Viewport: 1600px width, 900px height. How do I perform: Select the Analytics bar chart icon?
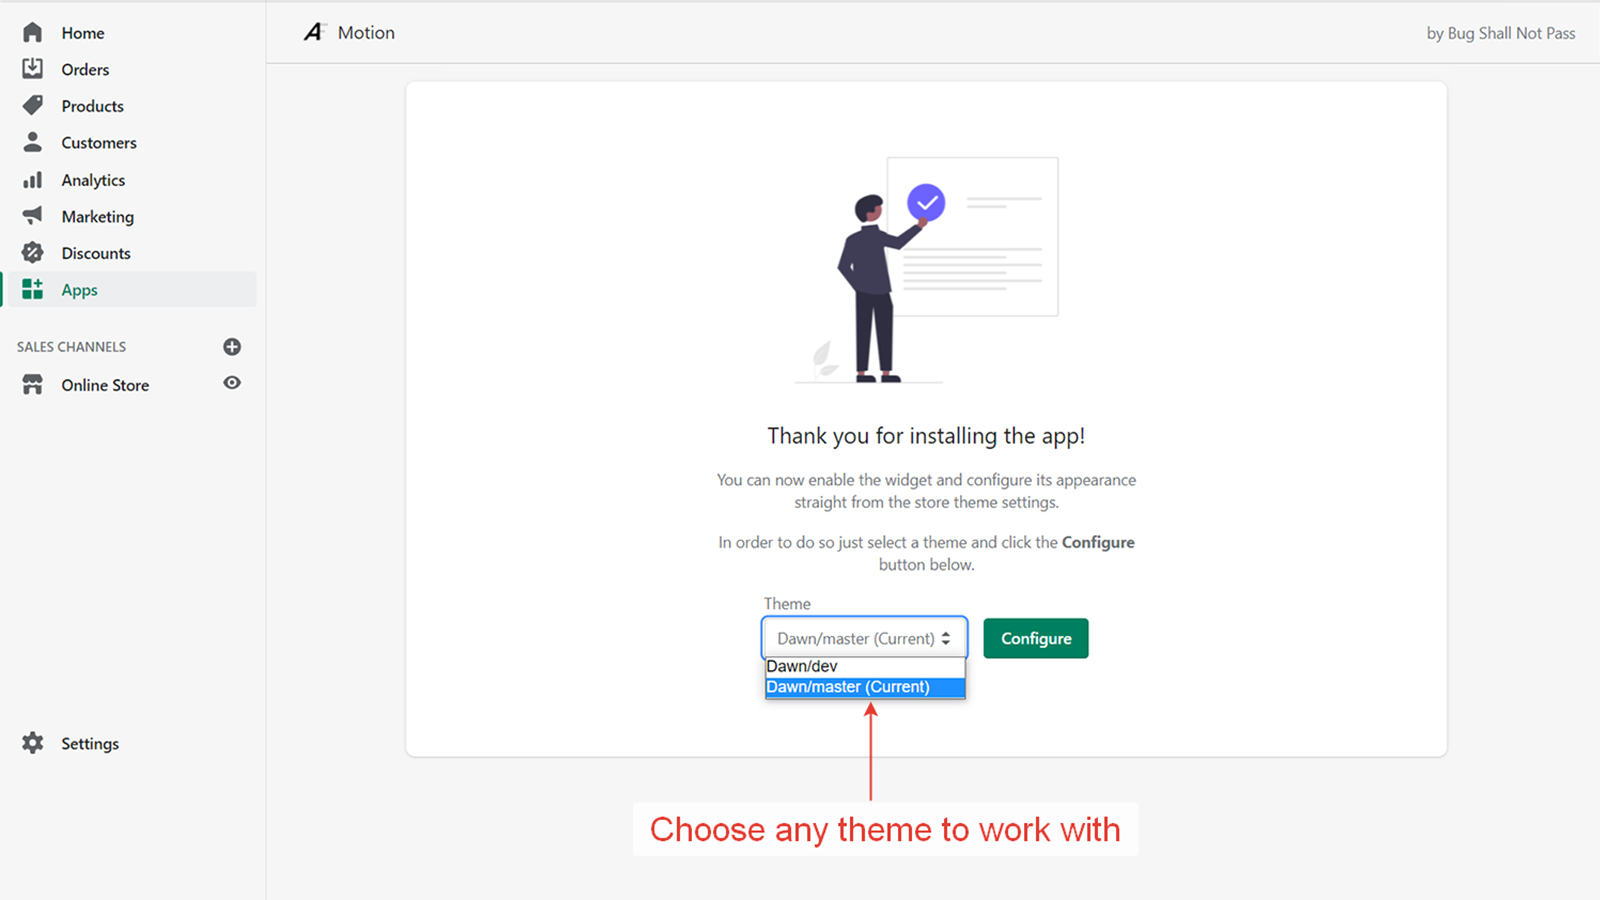click(32, 180)
